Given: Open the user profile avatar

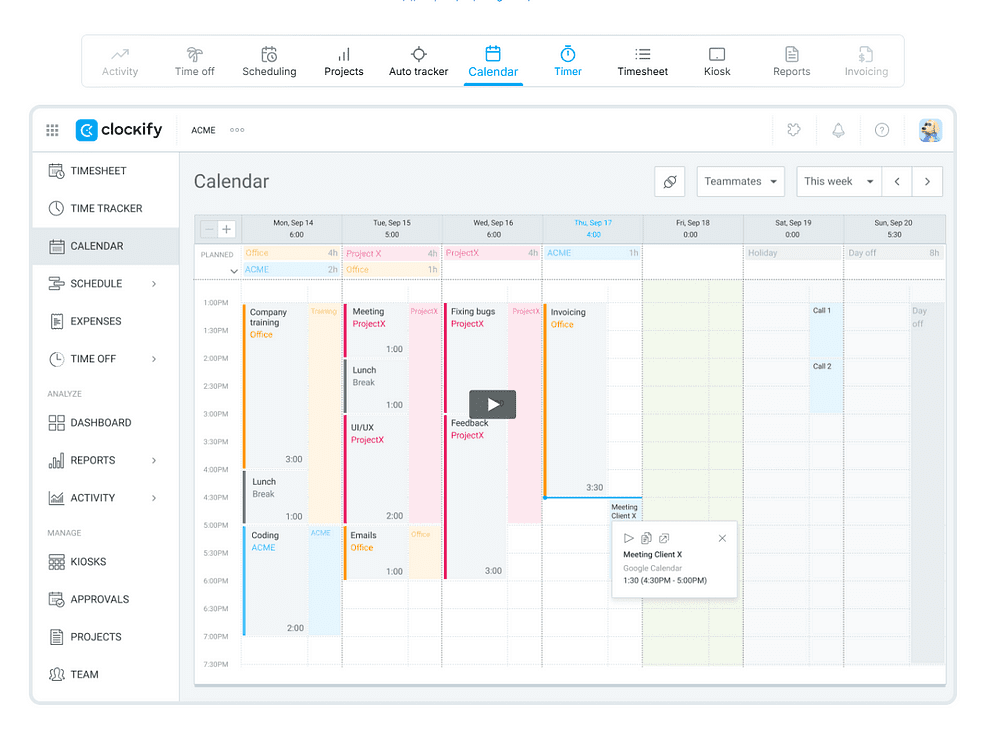Looking at the screenshot, I should (930, 130).
